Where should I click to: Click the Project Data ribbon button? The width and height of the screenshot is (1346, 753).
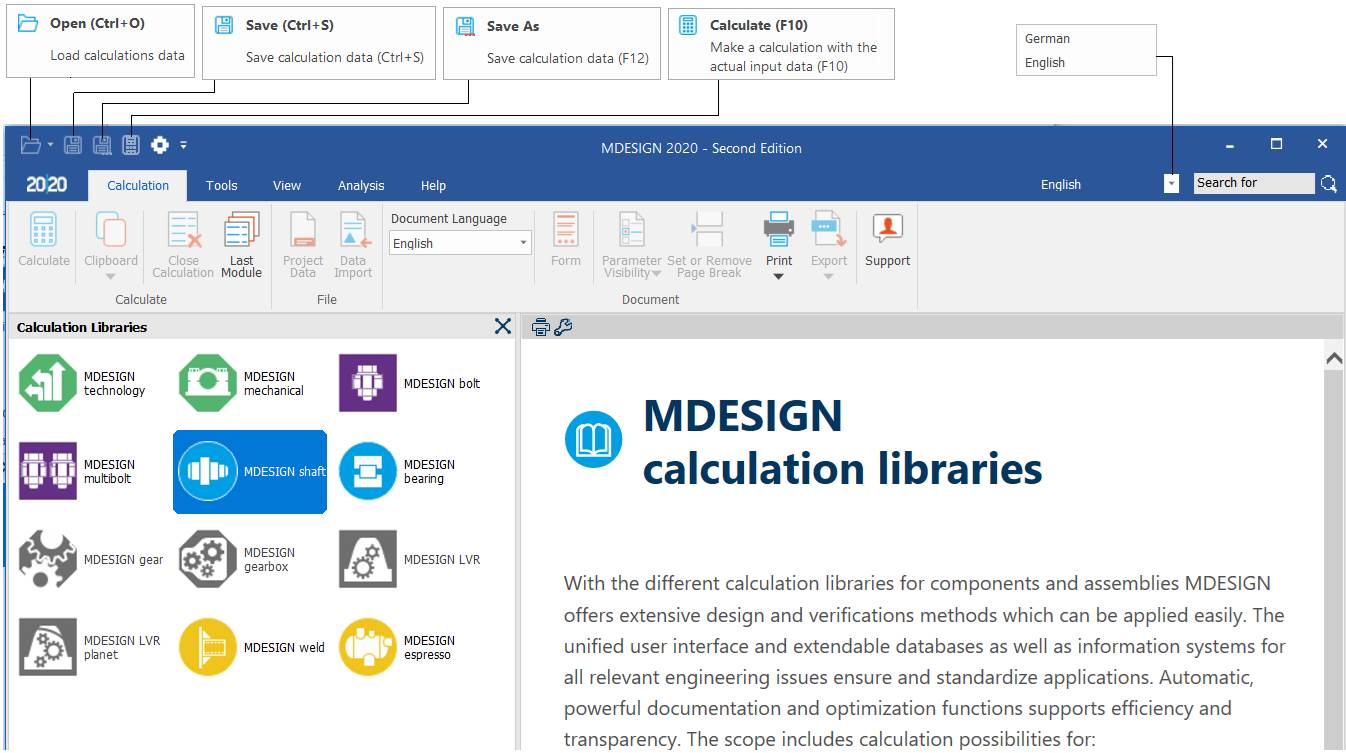coord(303,245)
